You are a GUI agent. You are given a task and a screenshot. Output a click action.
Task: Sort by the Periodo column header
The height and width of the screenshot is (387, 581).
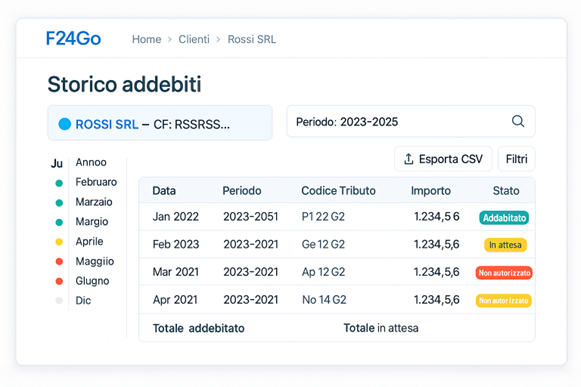pyautogui.click(x=242, y=191)
